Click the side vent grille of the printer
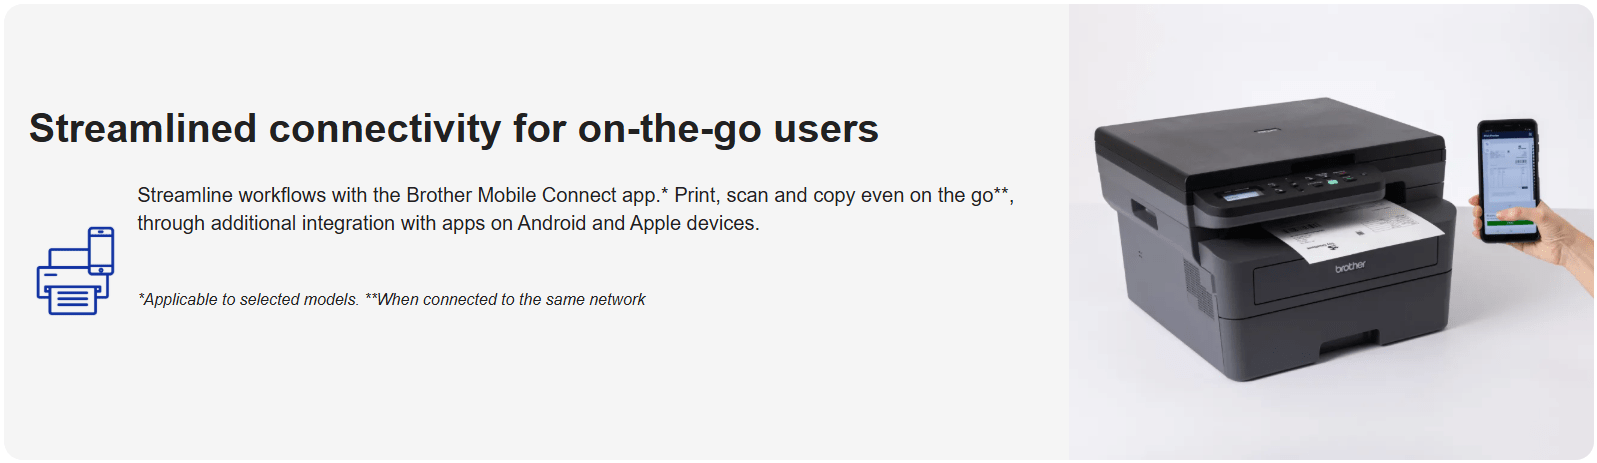The height and width of the screenshot is (463, 1597). point(1199,290)
